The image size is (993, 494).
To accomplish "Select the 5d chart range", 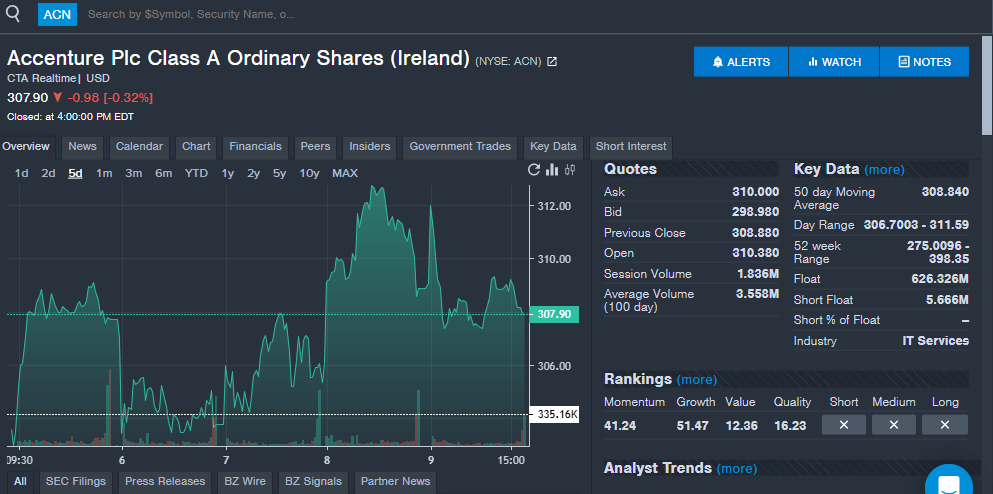I will coord(75,174).
